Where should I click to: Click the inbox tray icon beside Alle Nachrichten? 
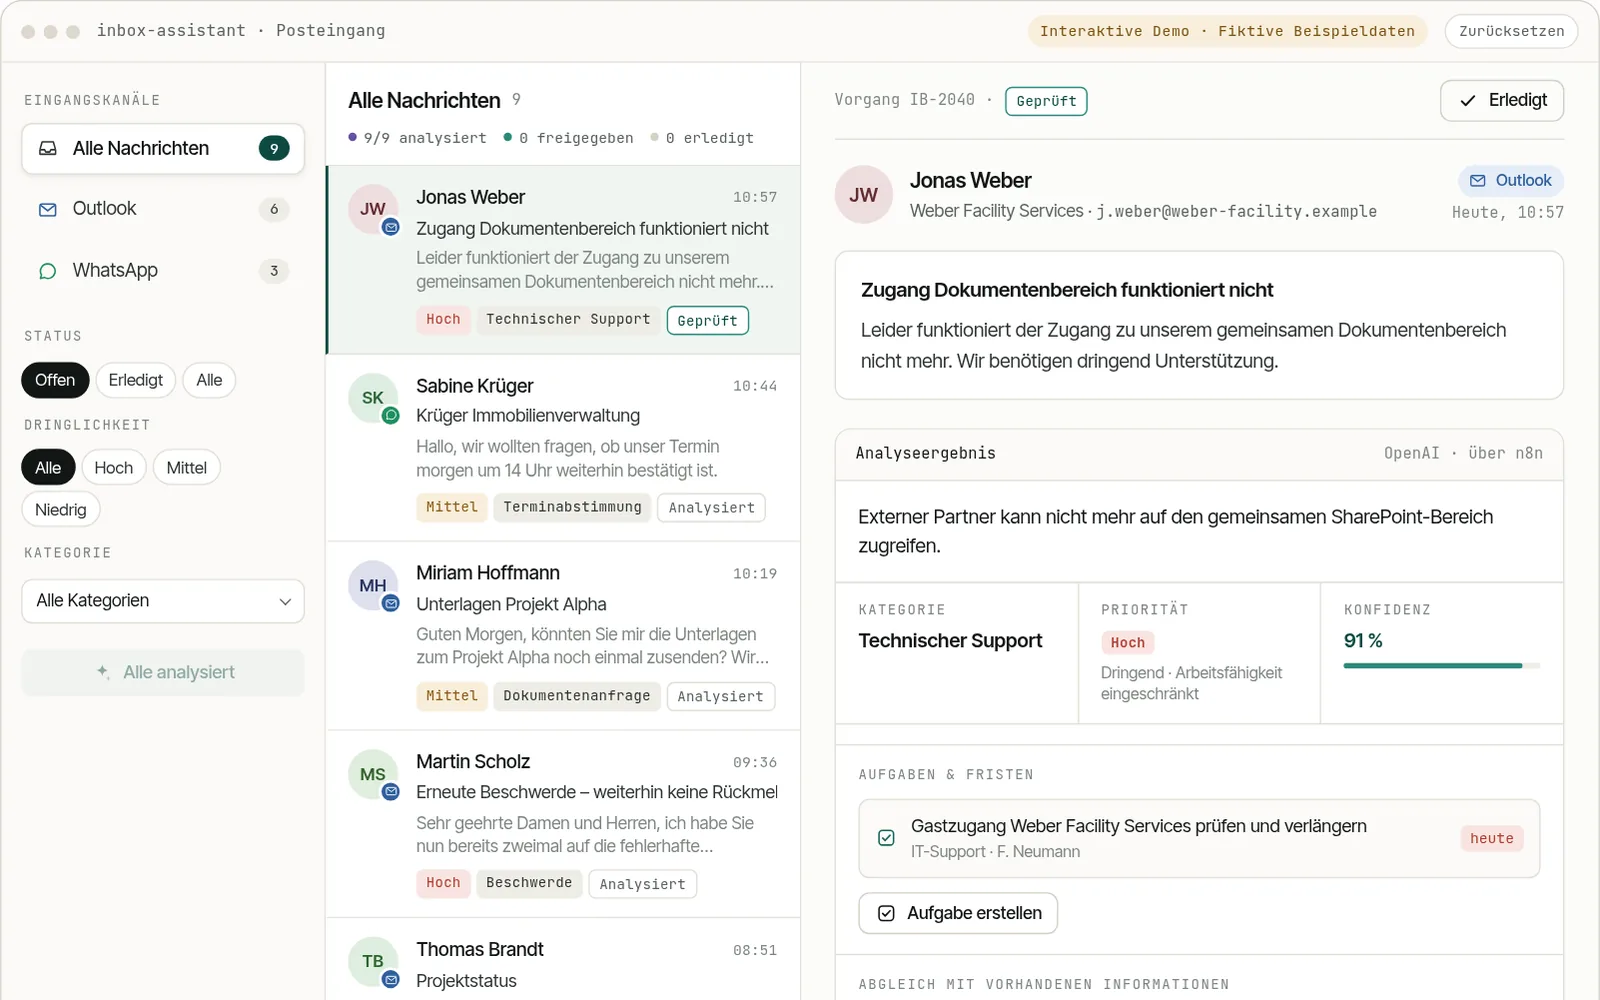(x=47, y=149)
